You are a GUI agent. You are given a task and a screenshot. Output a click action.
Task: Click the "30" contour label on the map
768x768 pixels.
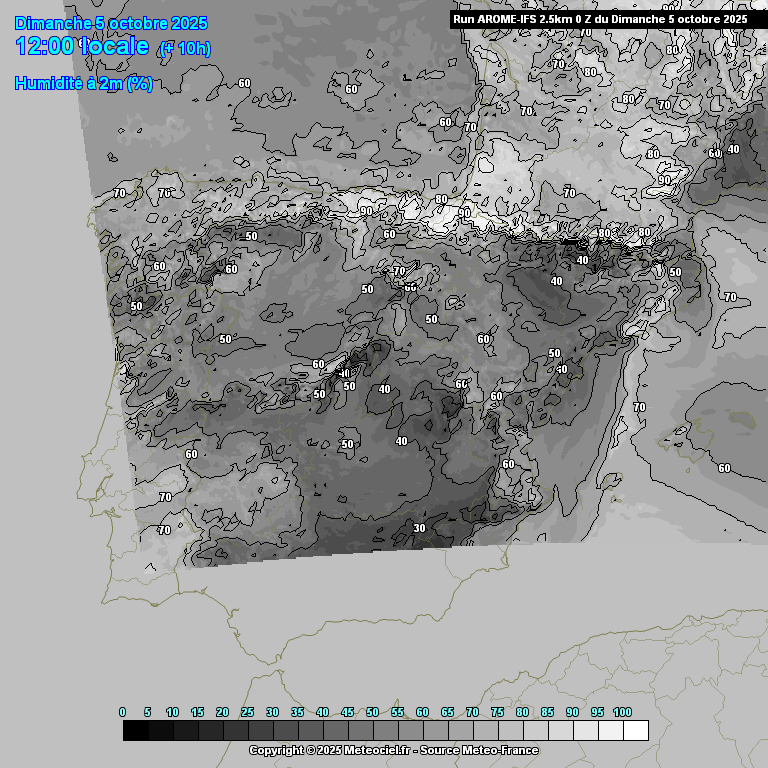pos(419,528)
